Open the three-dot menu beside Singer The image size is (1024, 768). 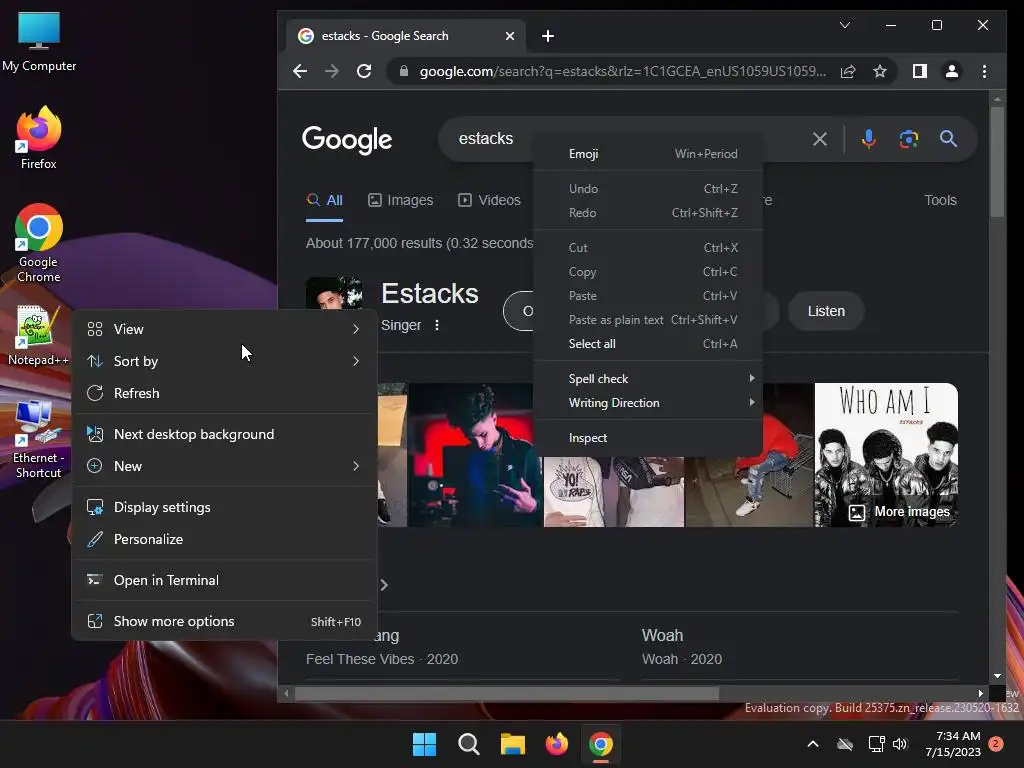(437, 325)
